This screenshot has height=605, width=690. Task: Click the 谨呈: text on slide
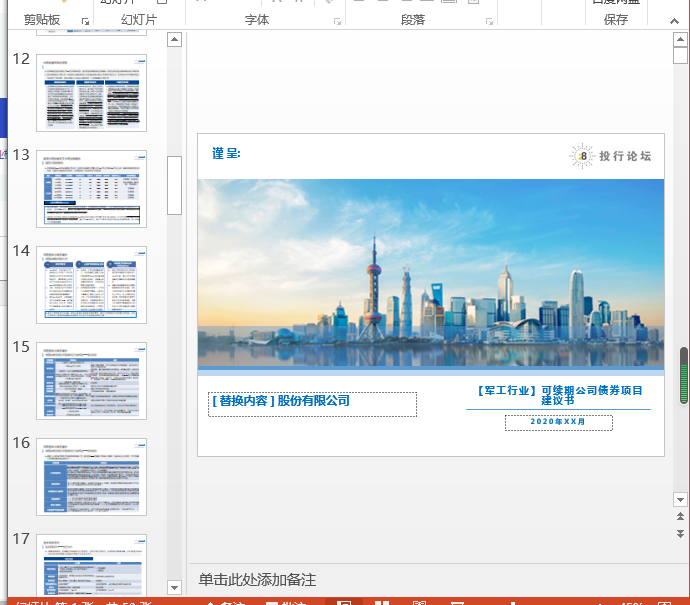(226, 153)
